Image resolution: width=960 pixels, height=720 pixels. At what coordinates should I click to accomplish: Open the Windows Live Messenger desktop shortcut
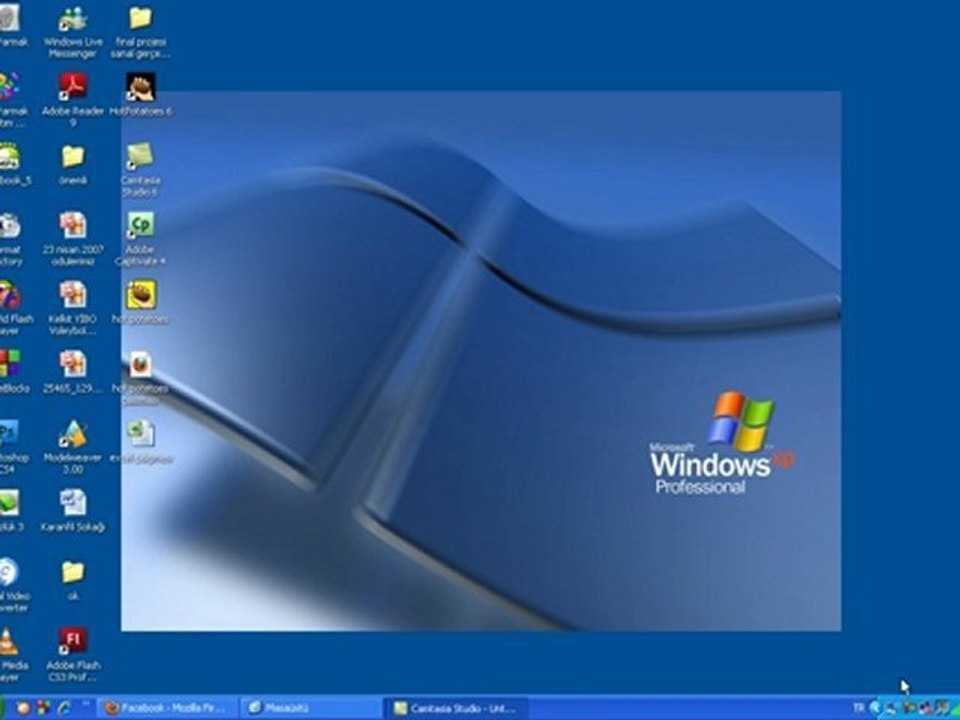coord(73,32)
